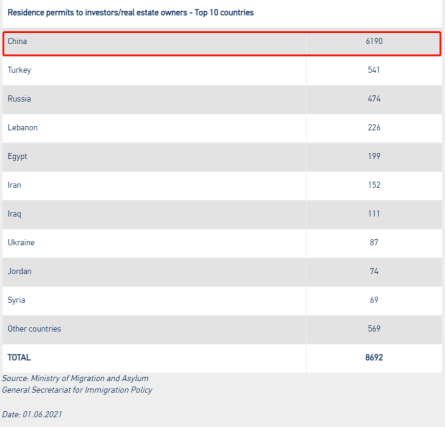
Task: Click the Iran row label
Action: [x=14, y=185]
